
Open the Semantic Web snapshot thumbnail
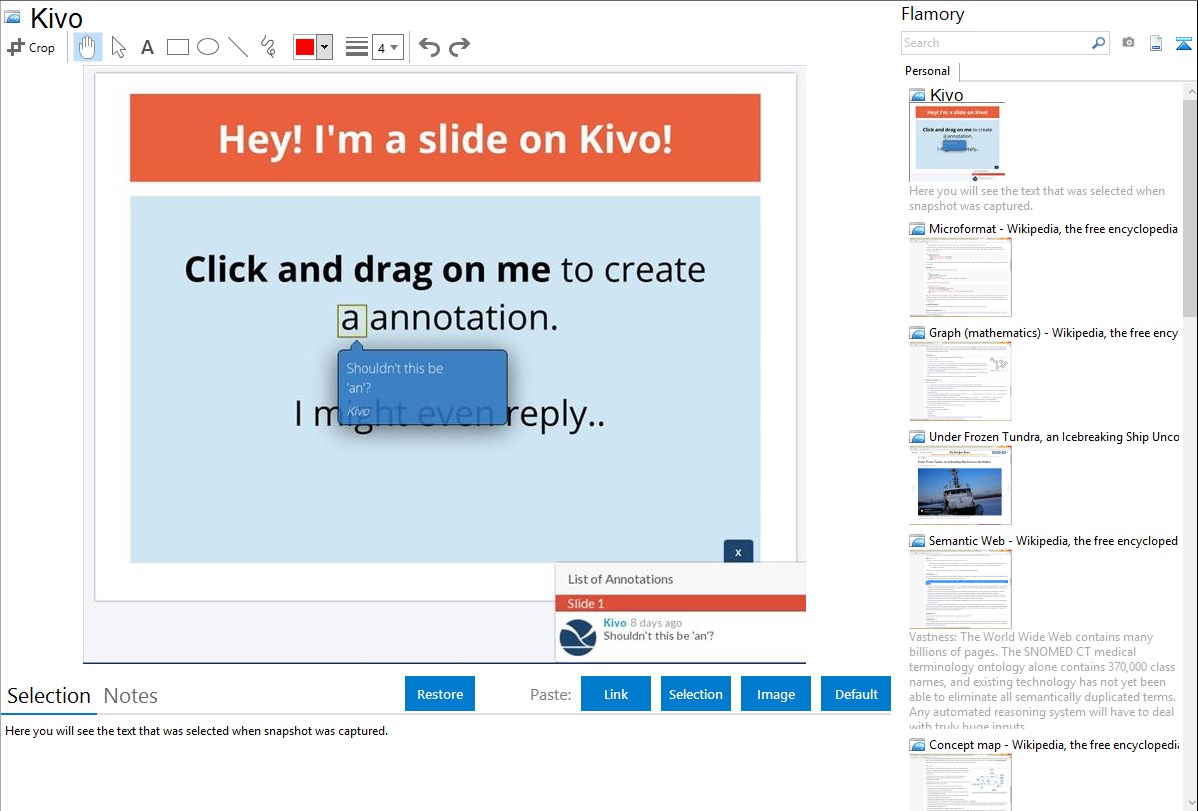click(x=960, y=589)
